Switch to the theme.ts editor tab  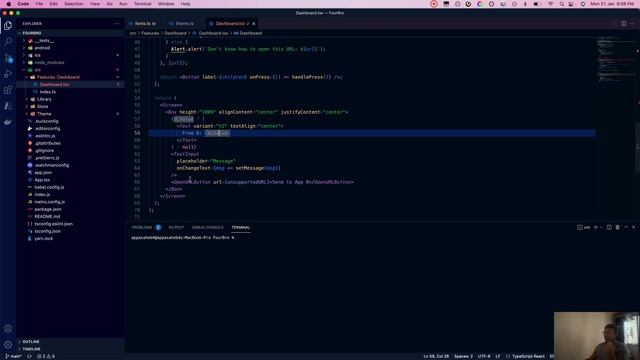(184, 24)
